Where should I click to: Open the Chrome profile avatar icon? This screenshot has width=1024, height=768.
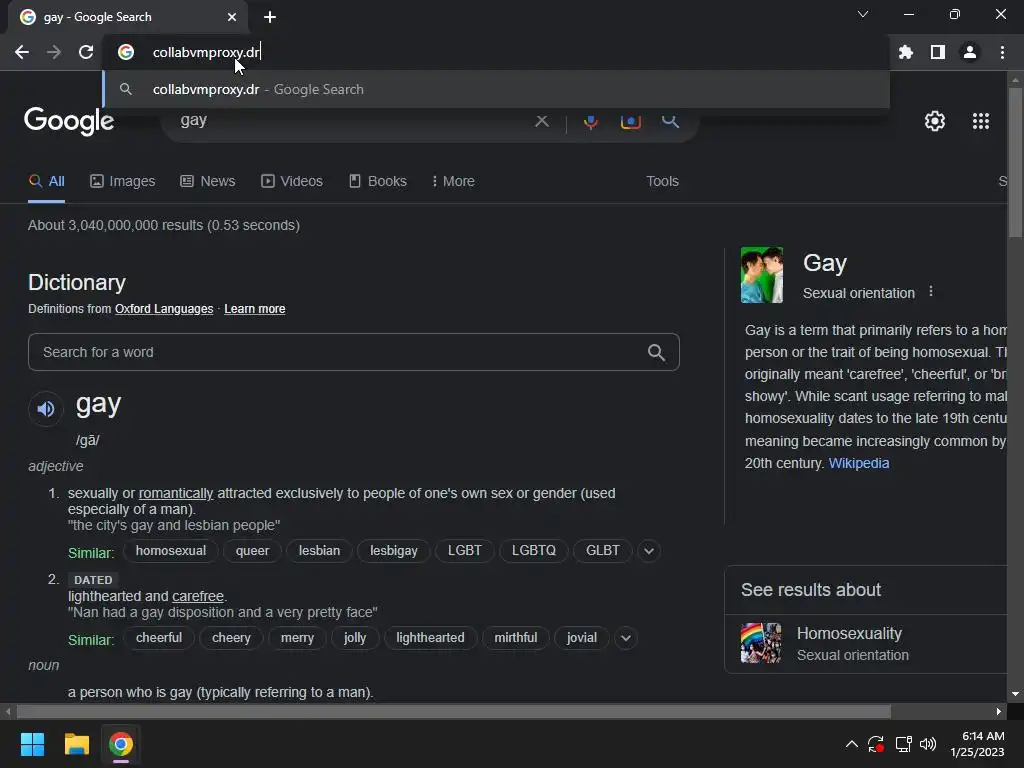970,52
